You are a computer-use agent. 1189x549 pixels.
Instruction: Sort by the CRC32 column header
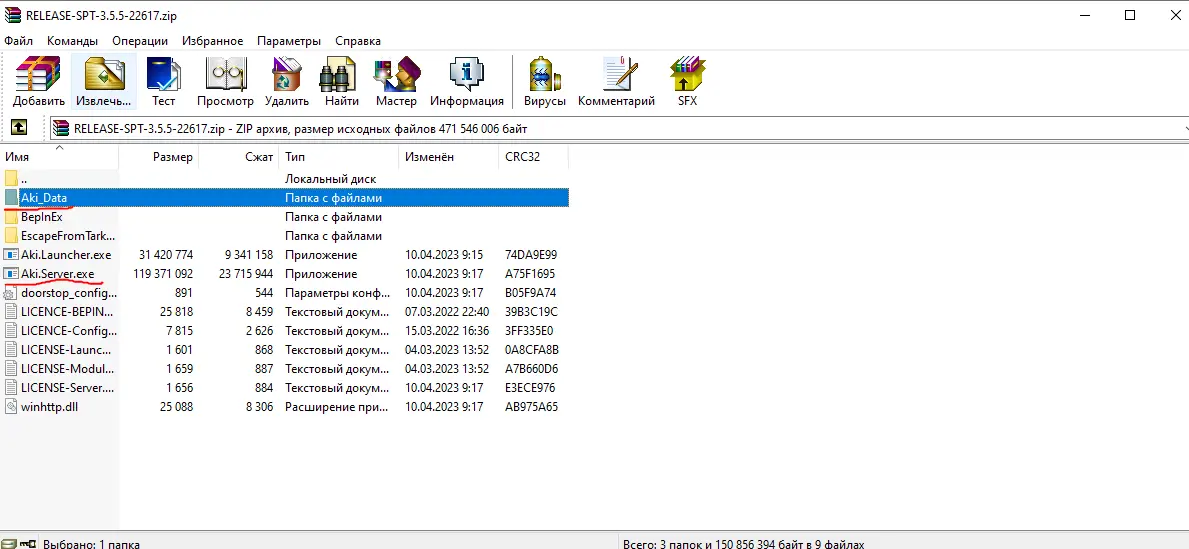click(x=533, y=157)
